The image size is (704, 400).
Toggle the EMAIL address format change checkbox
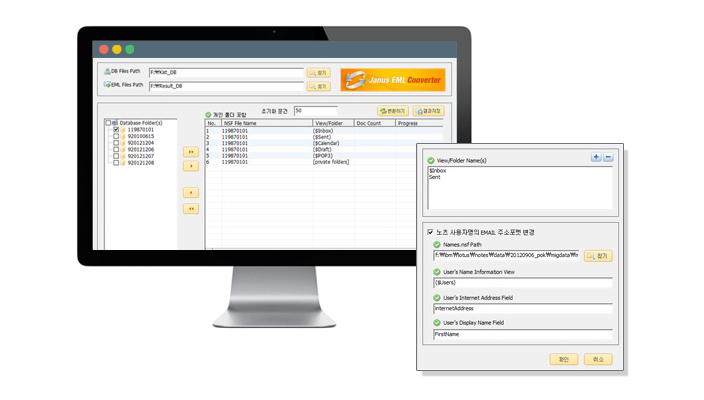tap(430, 232)
